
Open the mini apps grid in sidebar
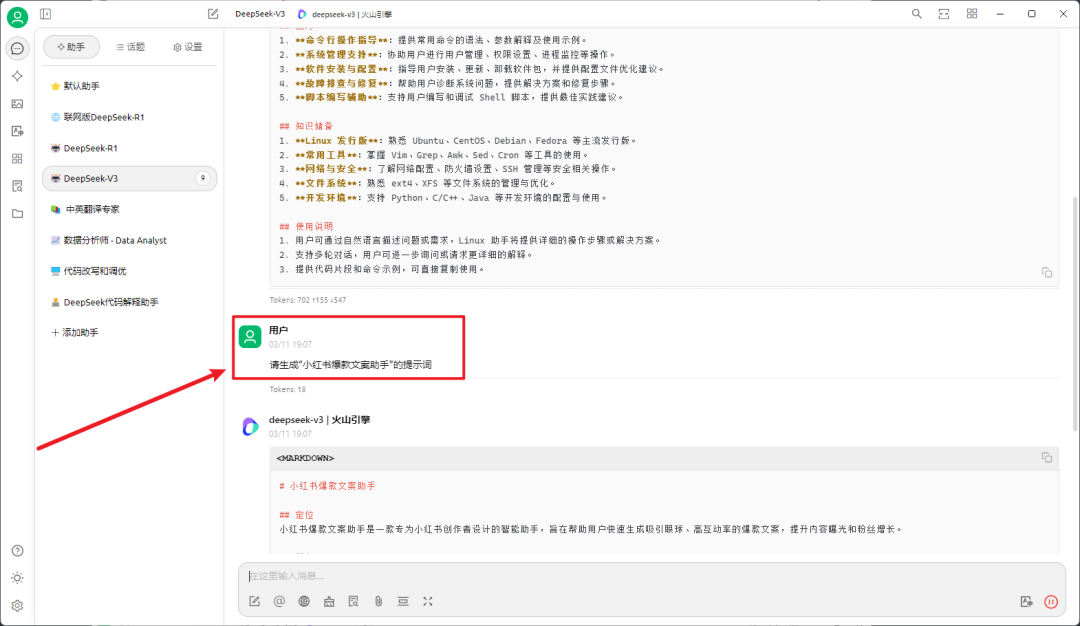point(17,158)
